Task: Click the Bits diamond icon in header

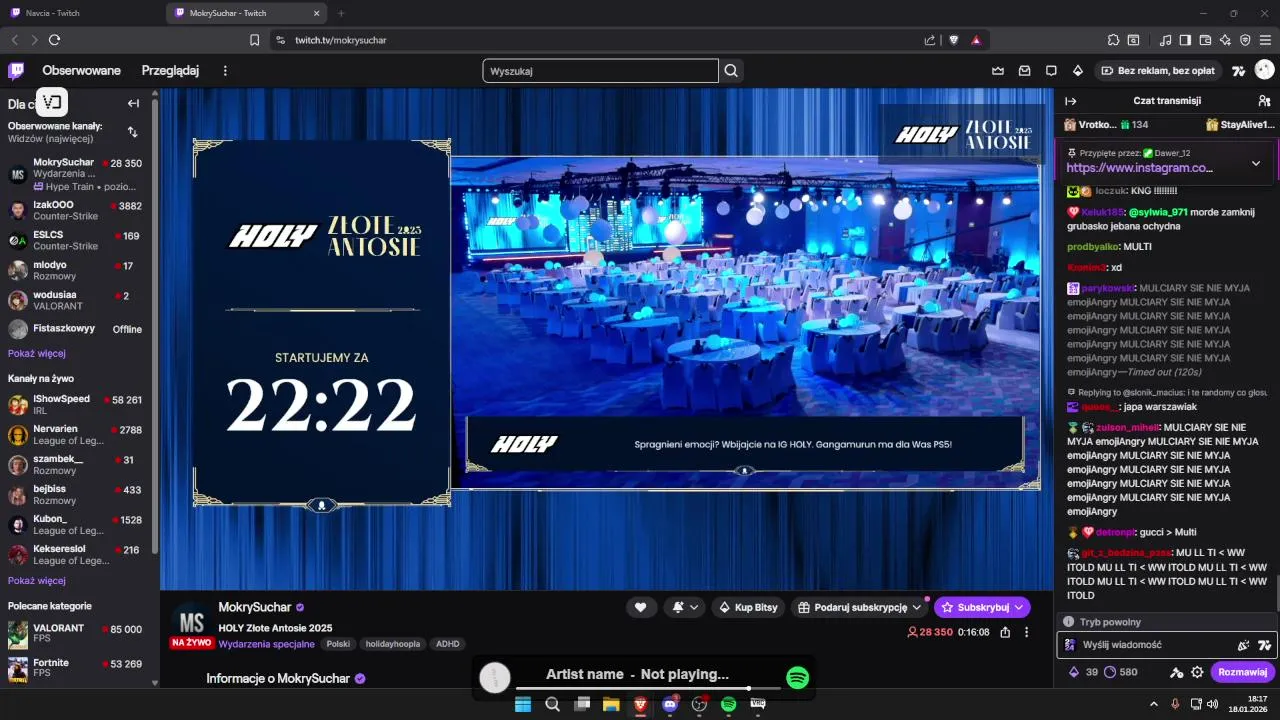Action: [x=1077, y=71]
